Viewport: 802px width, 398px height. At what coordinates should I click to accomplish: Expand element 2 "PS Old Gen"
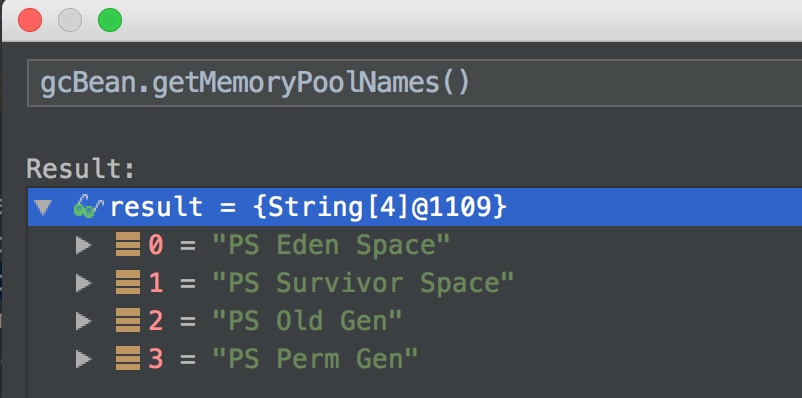[83, 321]
